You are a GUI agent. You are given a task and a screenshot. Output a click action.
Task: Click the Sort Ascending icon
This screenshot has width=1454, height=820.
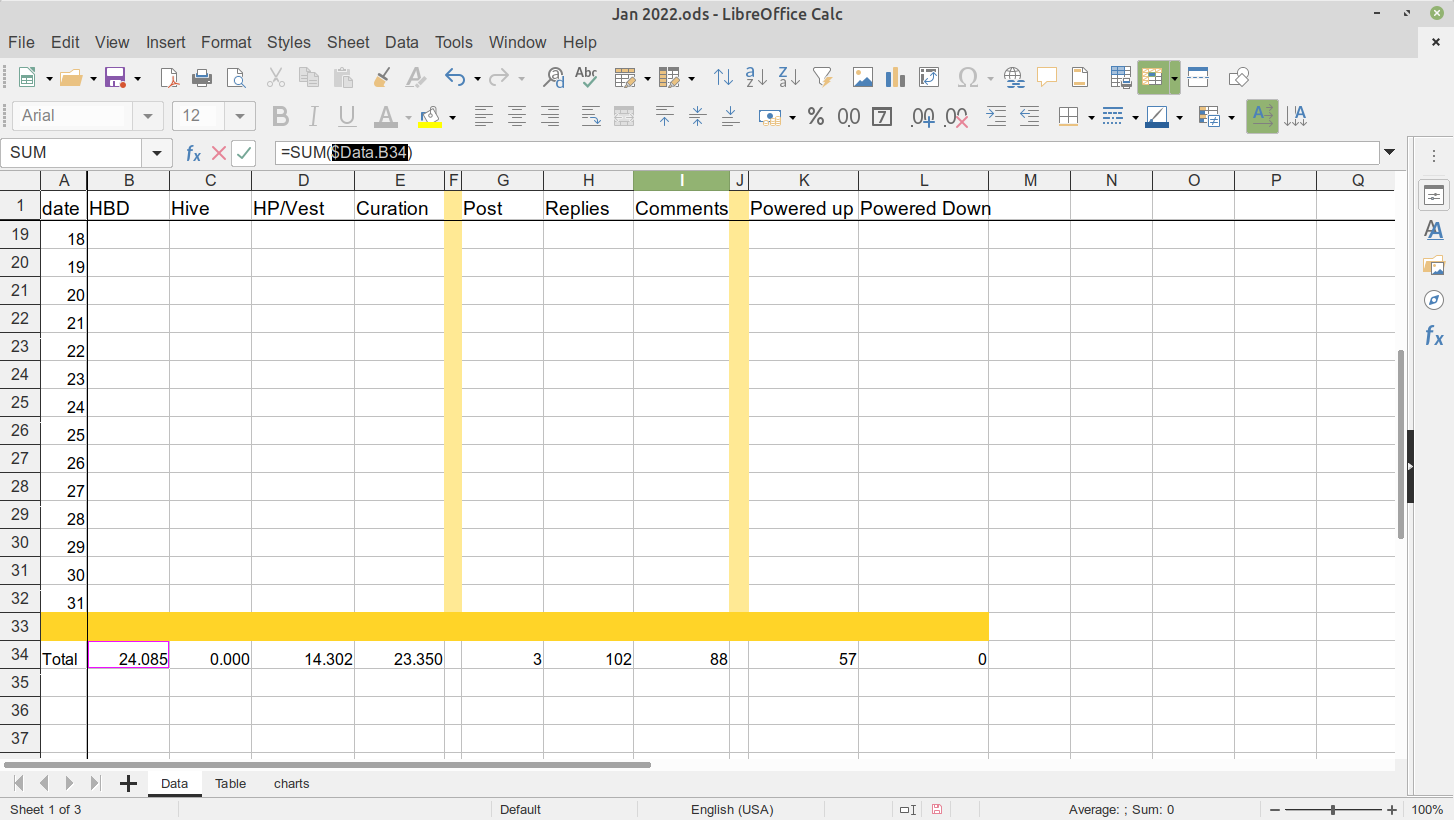(x=757, y=78)
